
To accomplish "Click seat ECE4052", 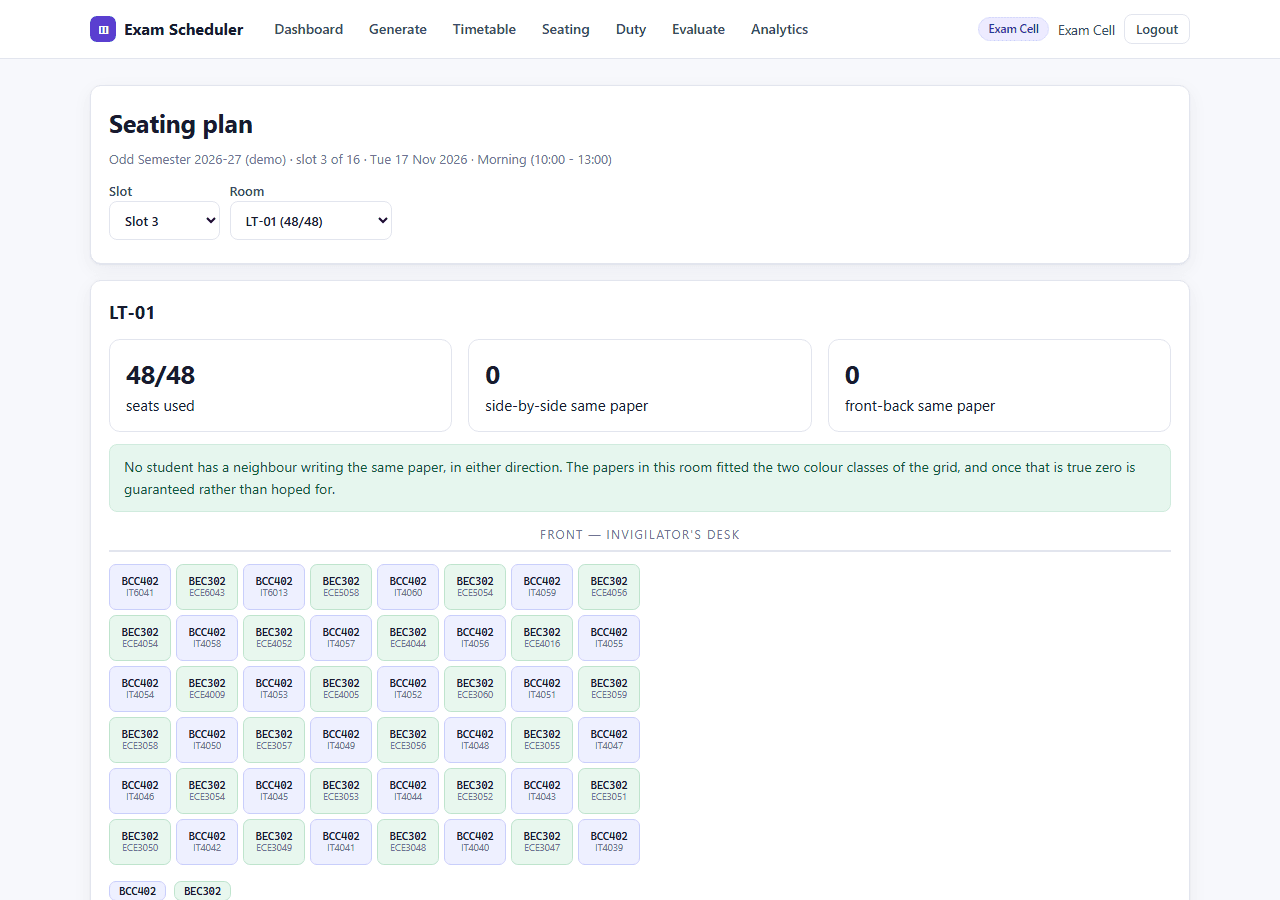I will click(274, 638).
